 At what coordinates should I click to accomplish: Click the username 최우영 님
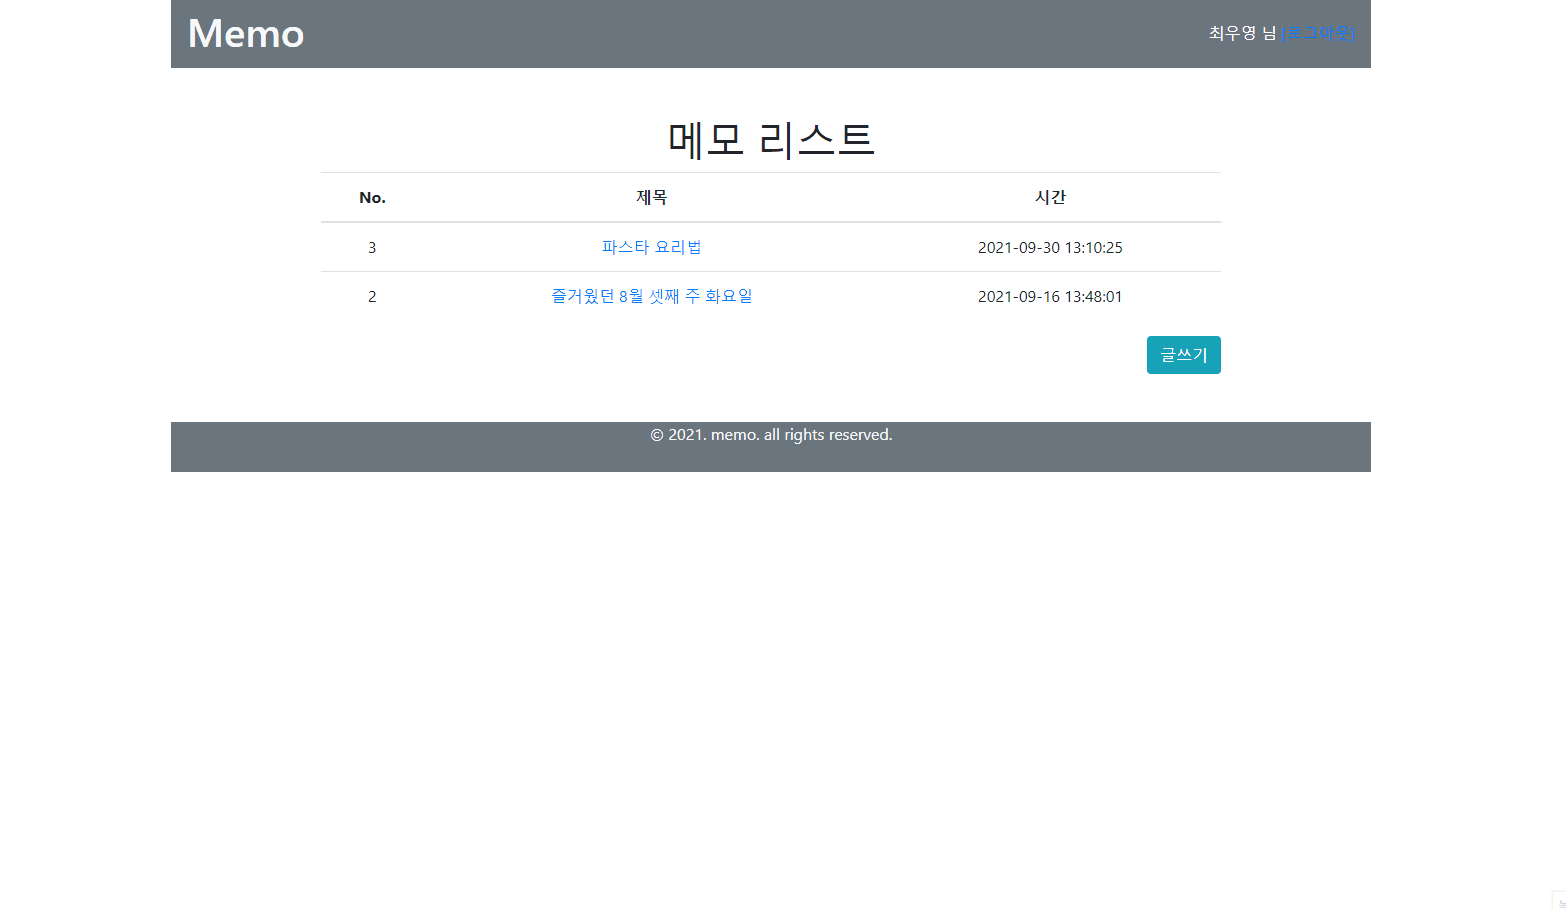[1240, 32]
